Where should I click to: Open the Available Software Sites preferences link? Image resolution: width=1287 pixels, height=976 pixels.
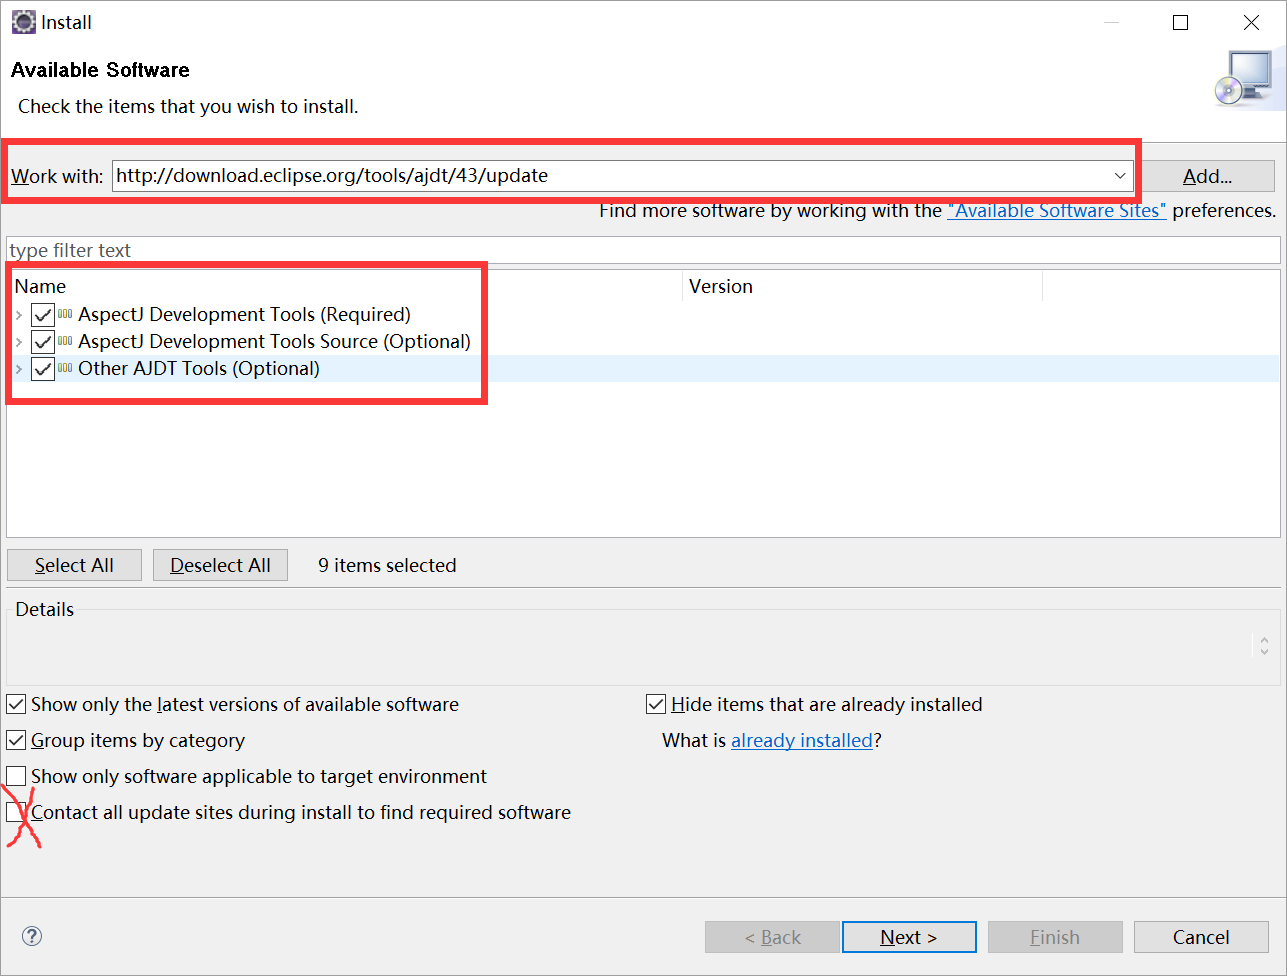tap(1057, 210)
